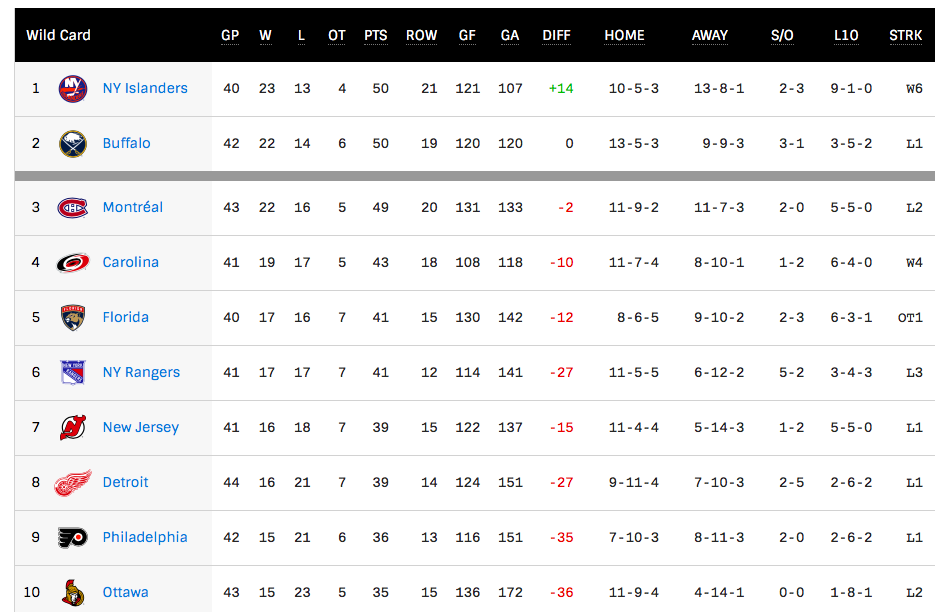Open the Buffalo team link
This screenshot has width=935, height=612.
point(126,143)
